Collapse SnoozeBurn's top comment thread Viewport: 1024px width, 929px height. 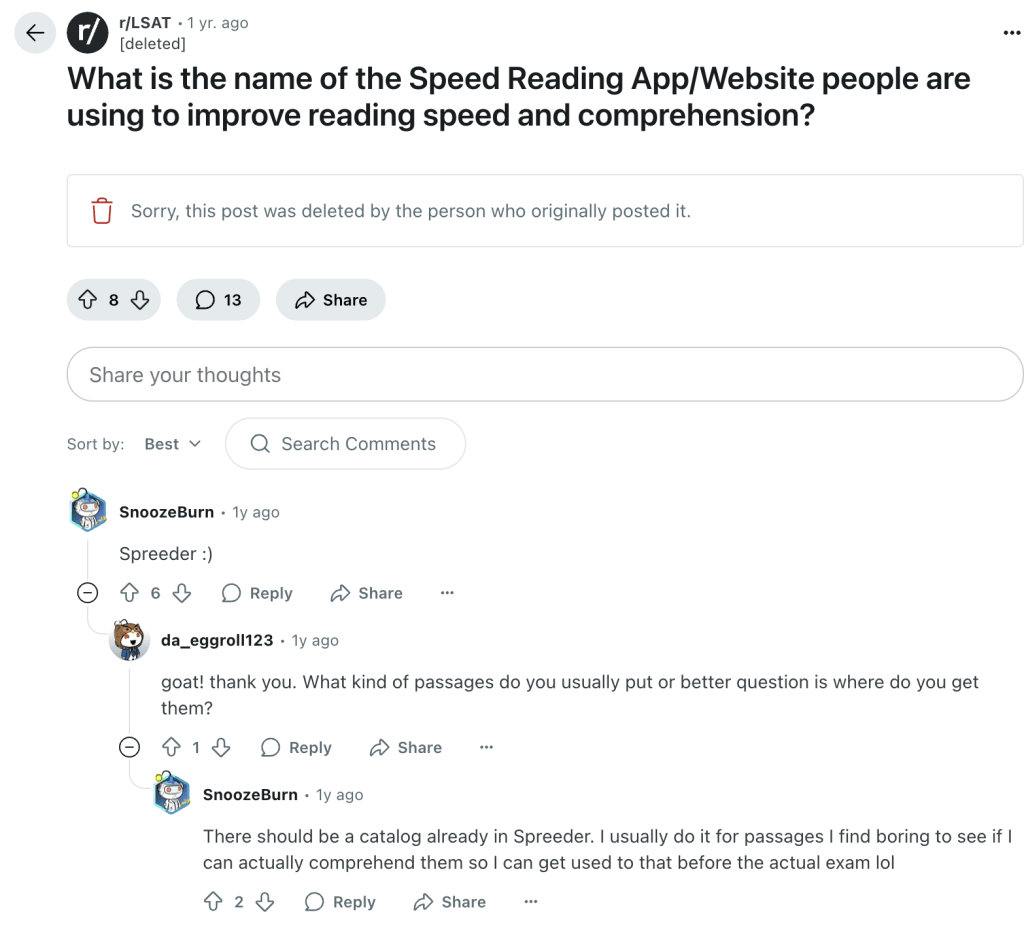[88, 592]
